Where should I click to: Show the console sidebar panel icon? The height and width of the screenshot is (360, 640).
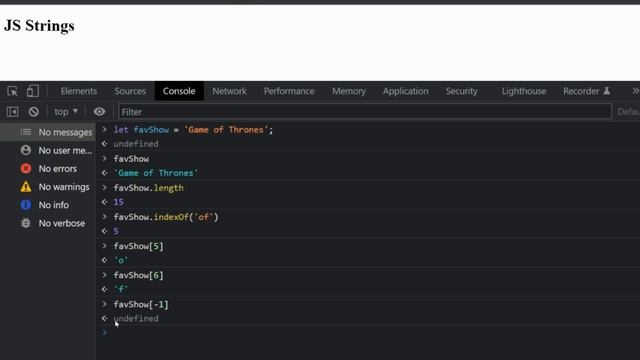(12, 111)
